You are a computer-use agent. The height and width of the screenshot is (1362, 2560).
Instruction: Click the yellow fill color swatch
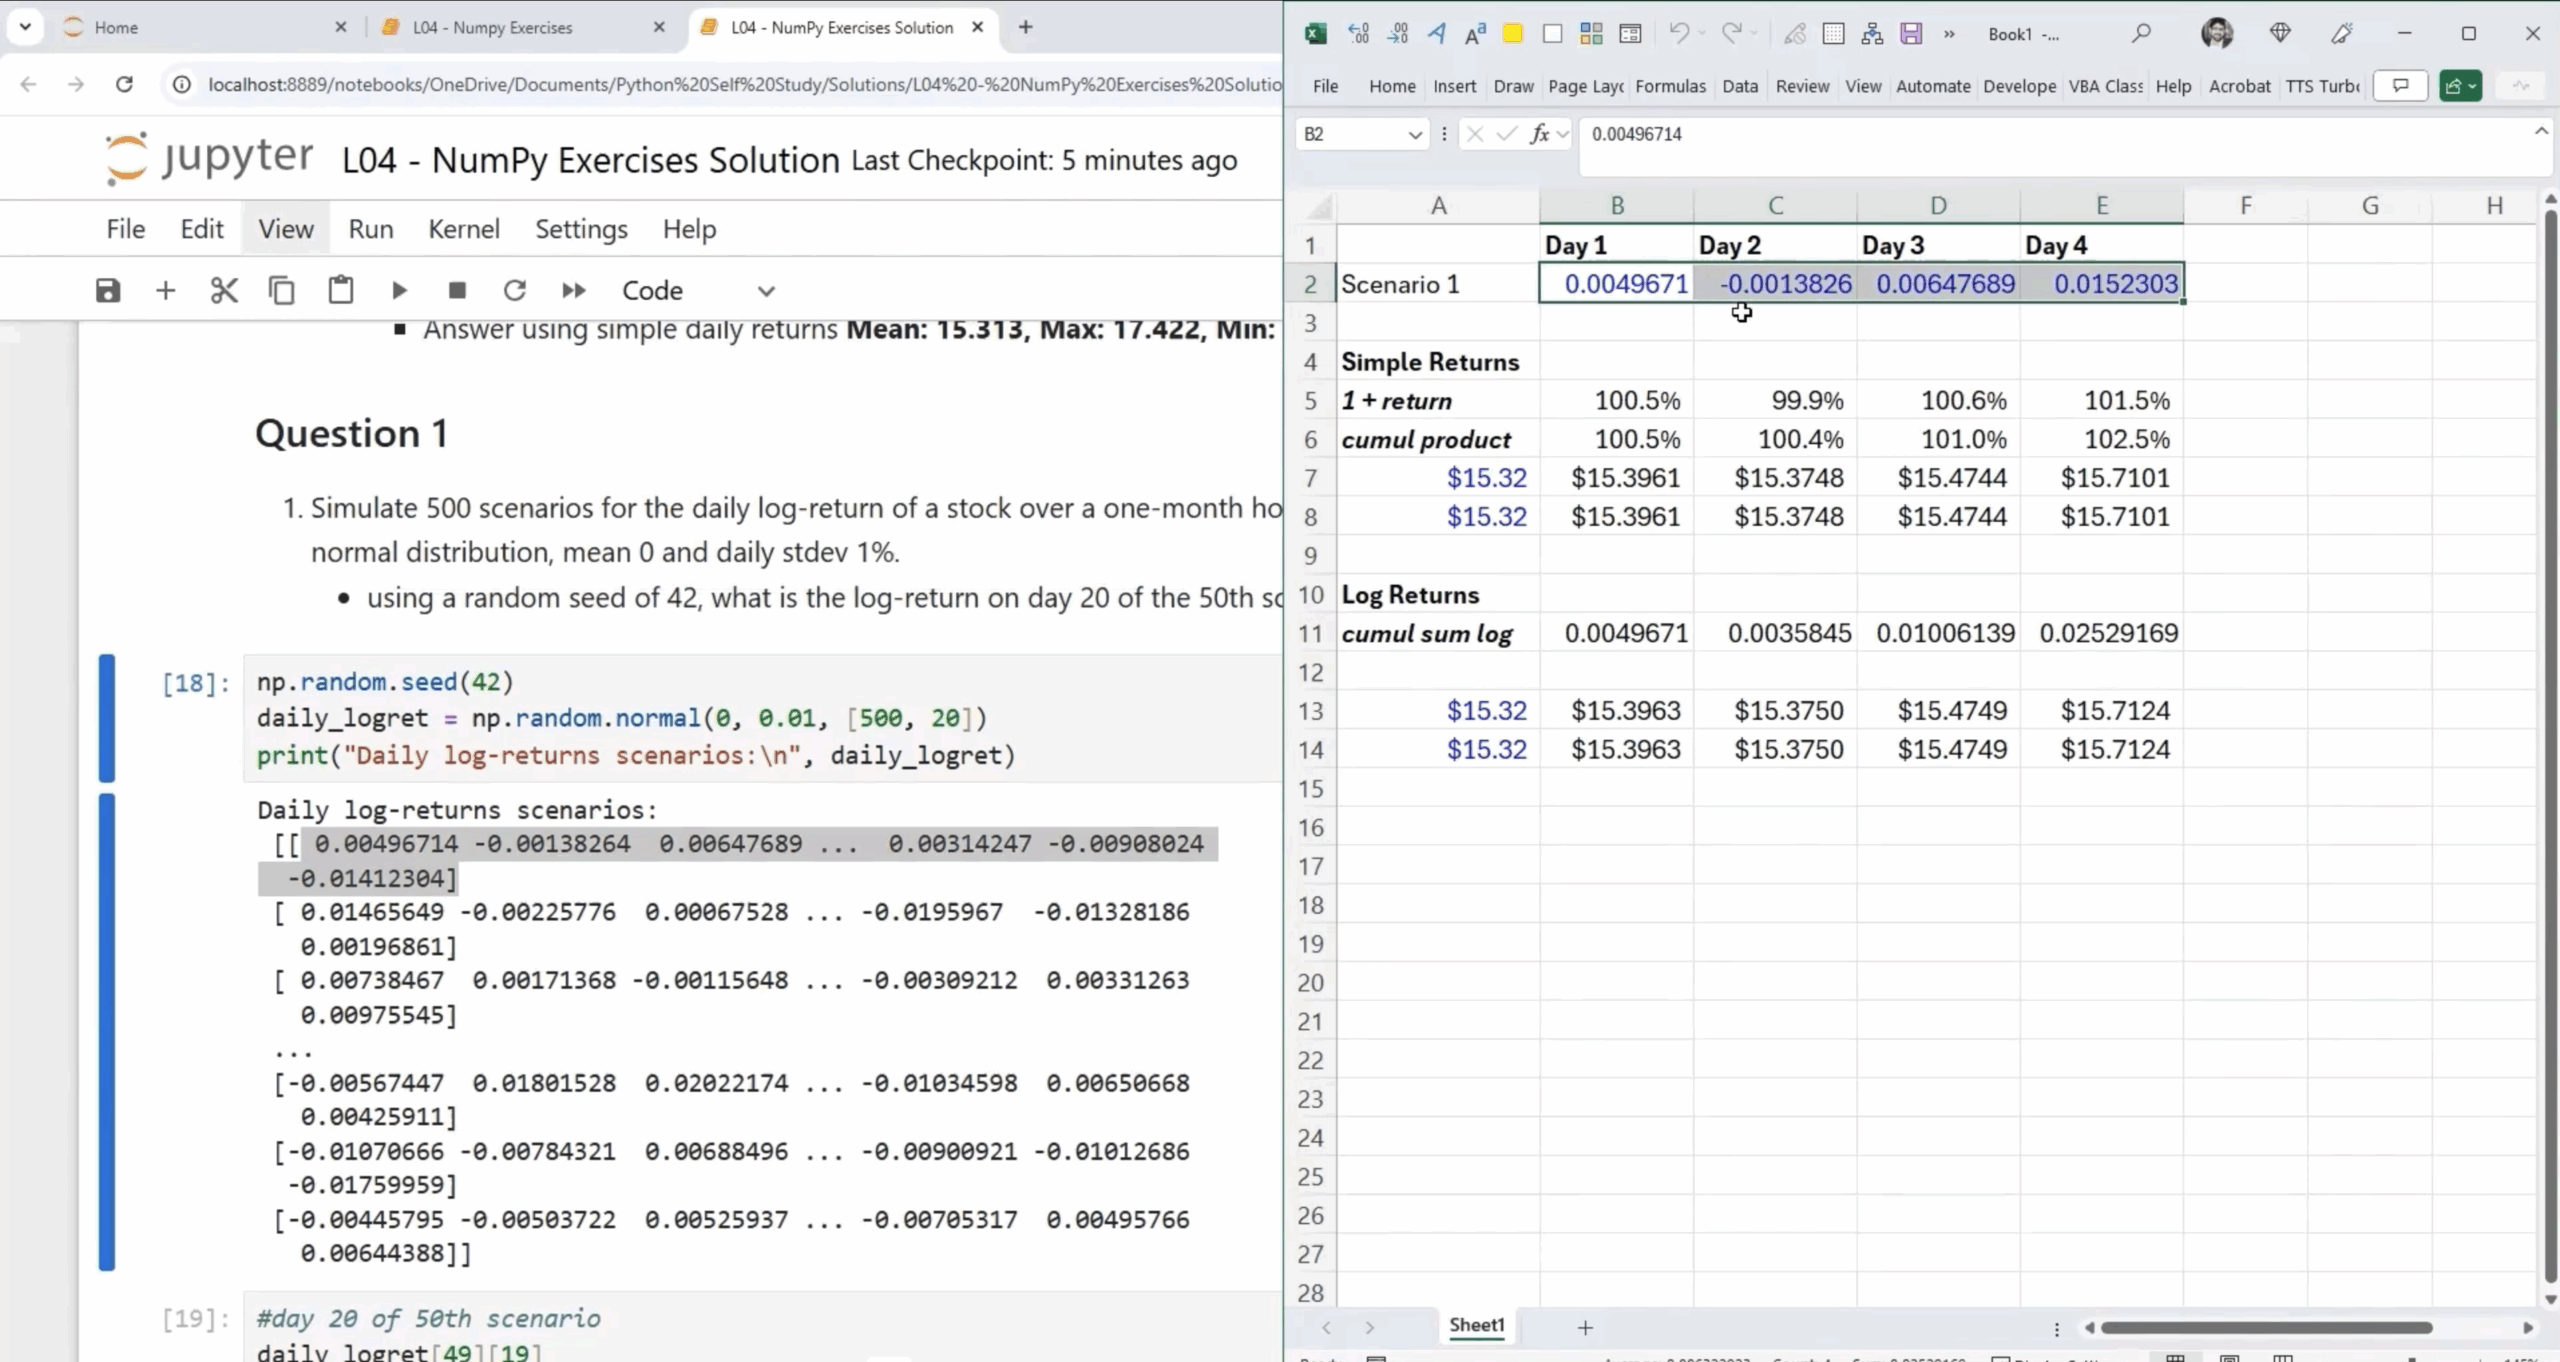(1513, 34)
